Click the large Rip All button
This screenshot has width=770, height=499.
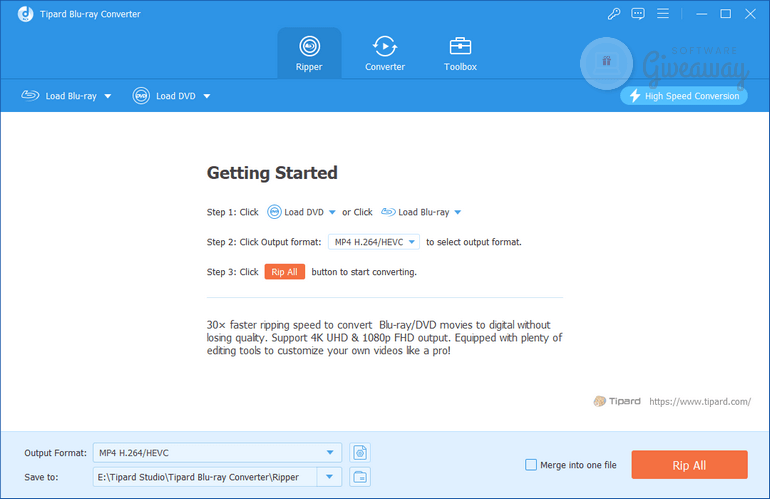[689, 465]
